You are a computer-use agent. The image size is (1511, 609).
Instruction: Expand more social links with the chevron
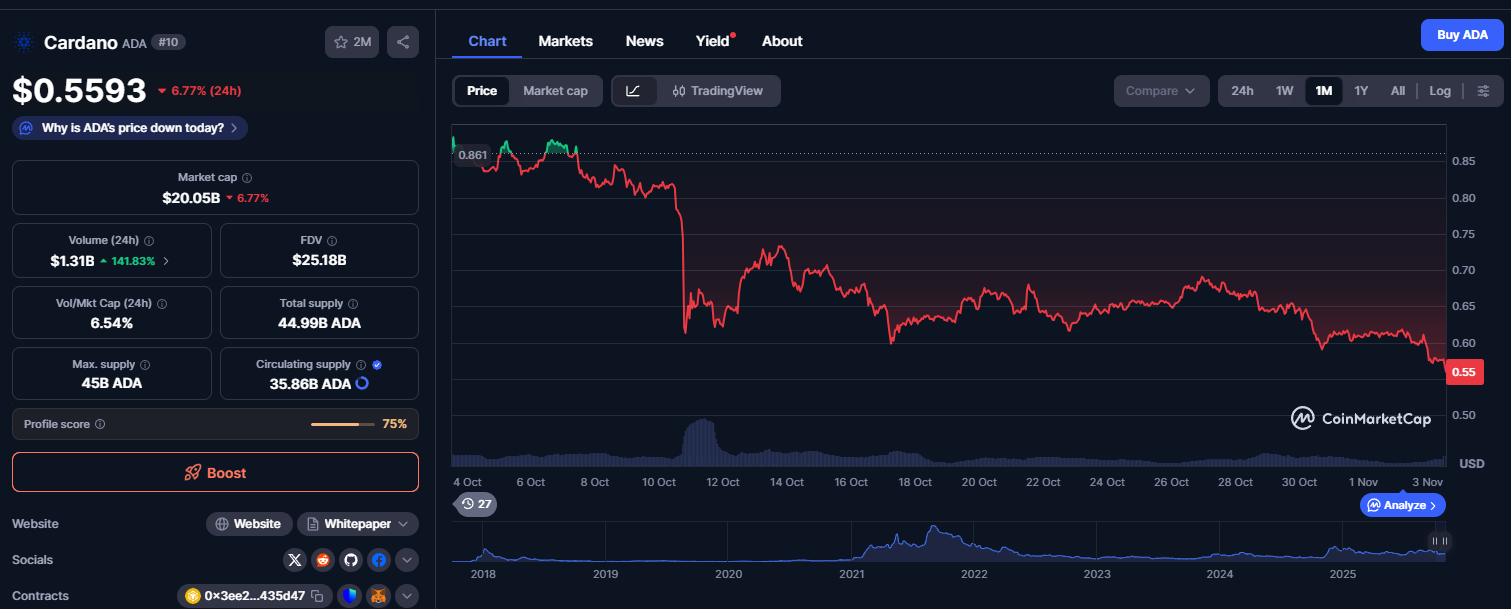pos(407,560)
